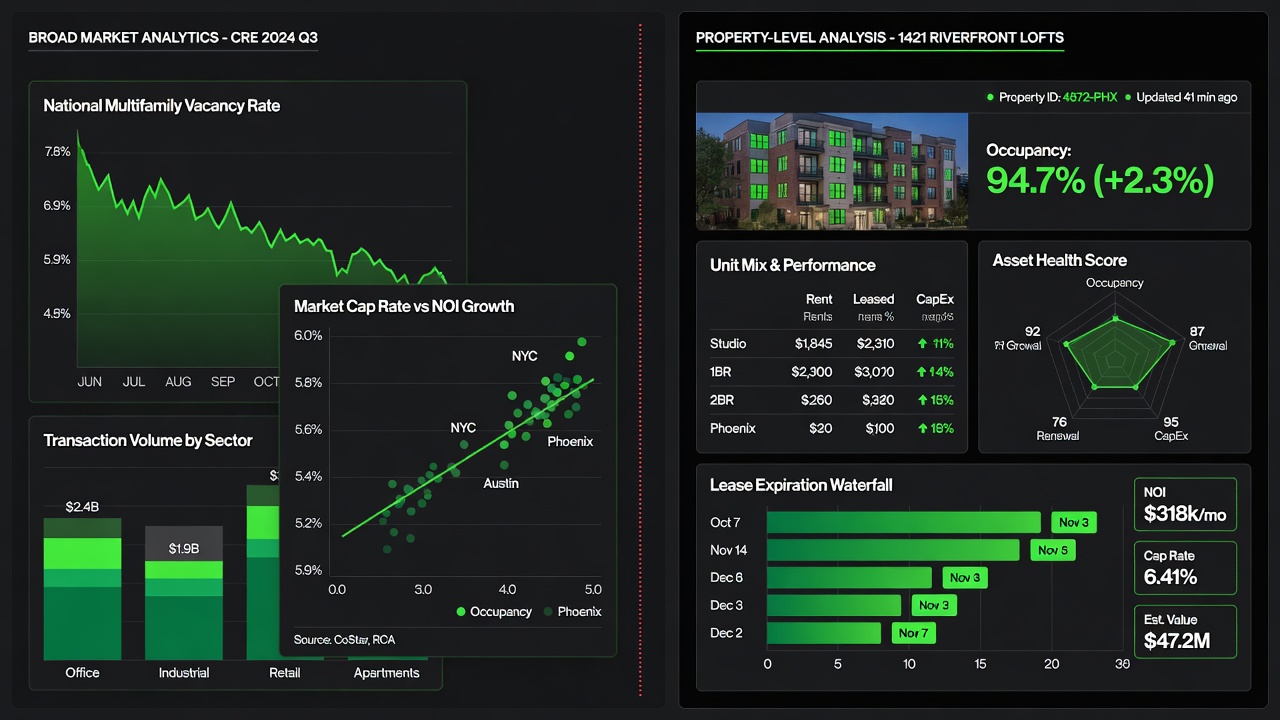Click the Riverfront Lofts building photo
Screen dimensions: 1280x720
pyautogui.click(x=832, y=171)
